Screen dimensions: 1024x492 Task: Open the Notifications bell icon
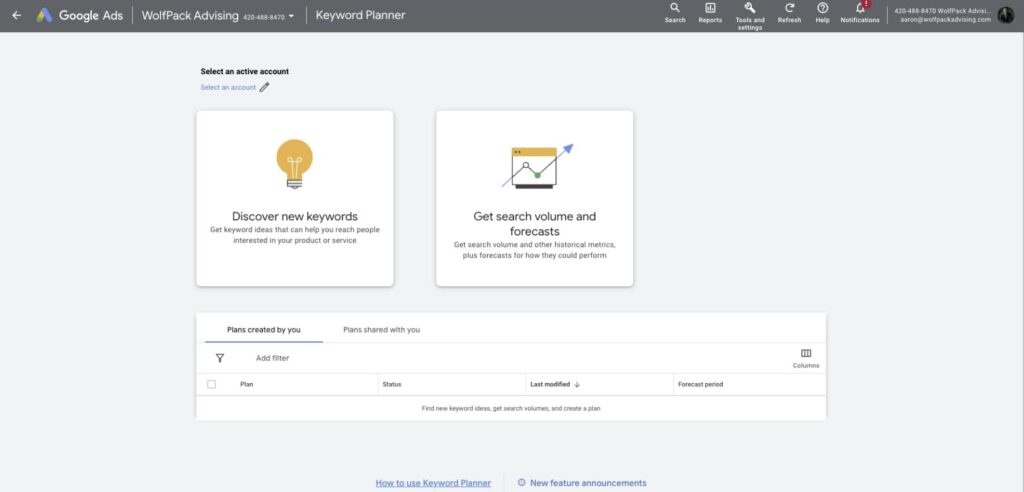click(x=860, y=8)
